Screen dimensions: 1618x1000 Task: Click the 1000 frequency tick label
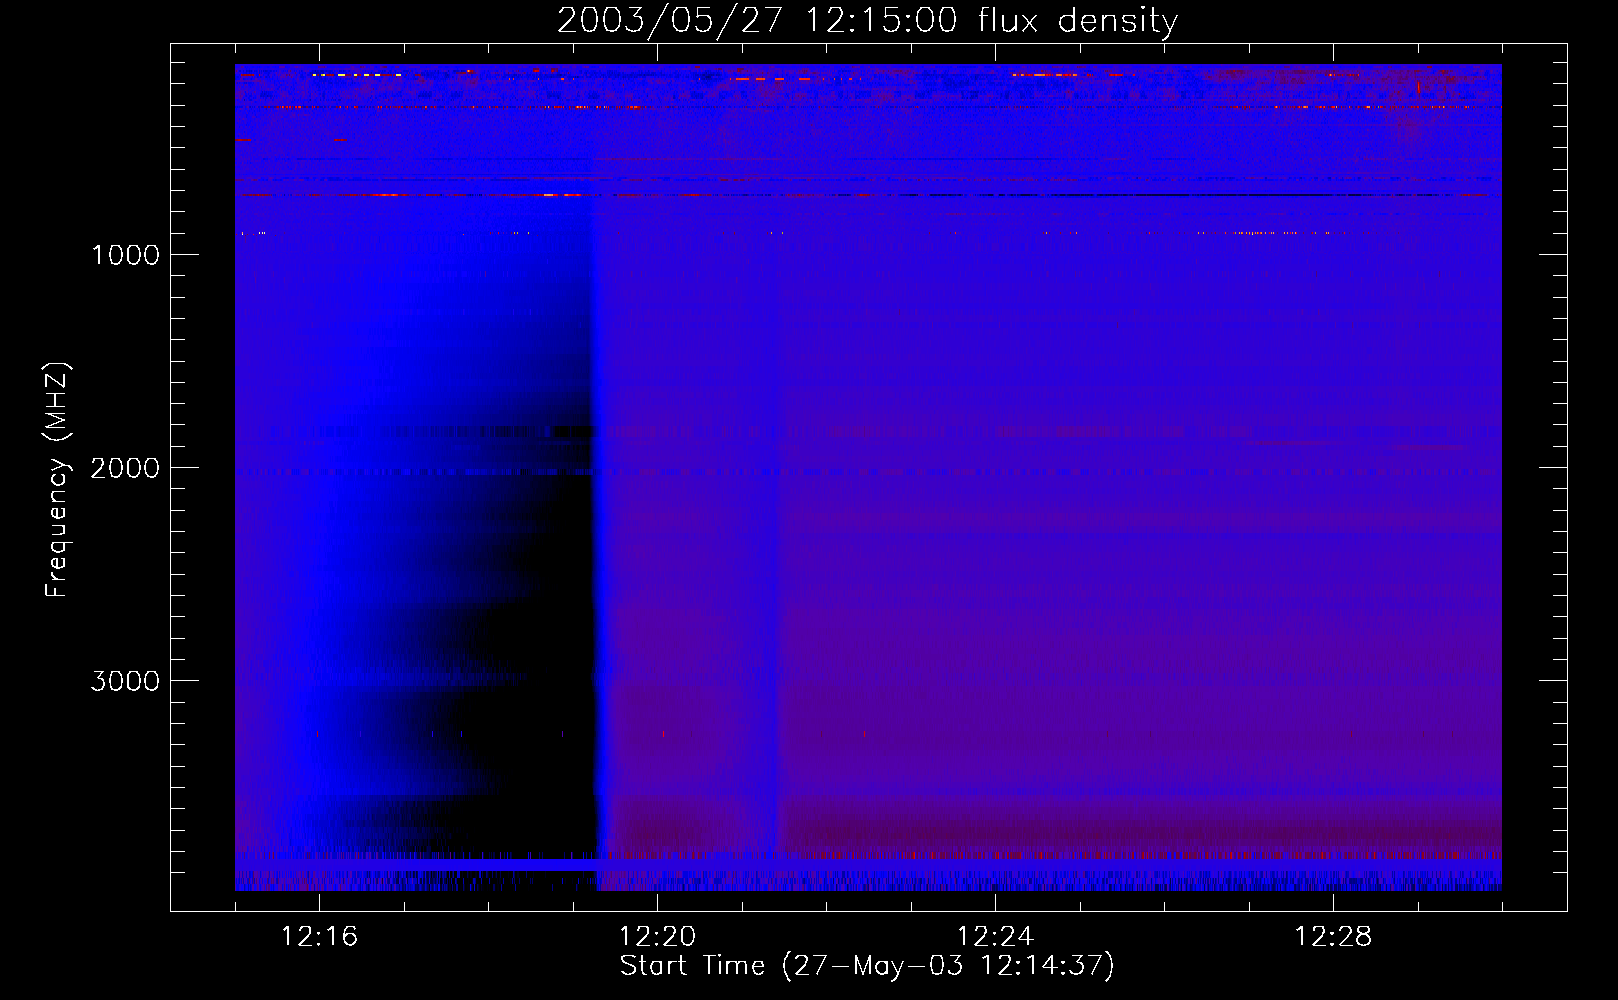125,255
